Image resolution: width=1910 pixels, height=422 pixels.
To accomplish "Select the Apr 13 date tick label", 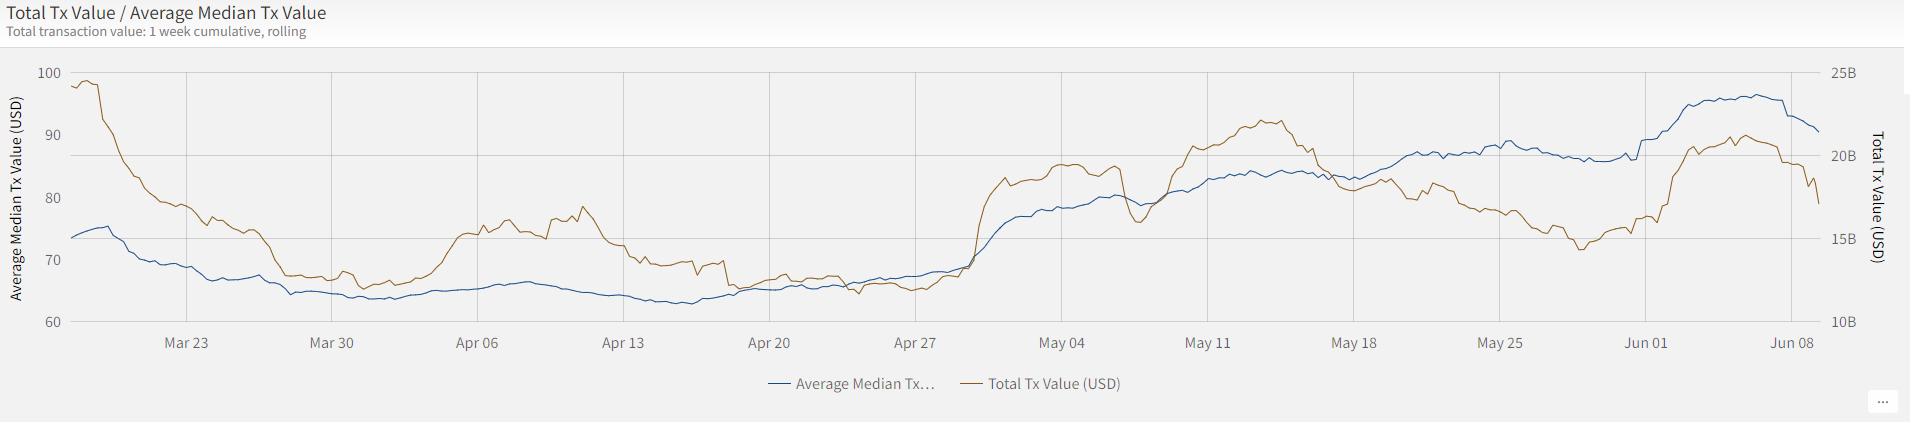I will click(x=623, y=343).
